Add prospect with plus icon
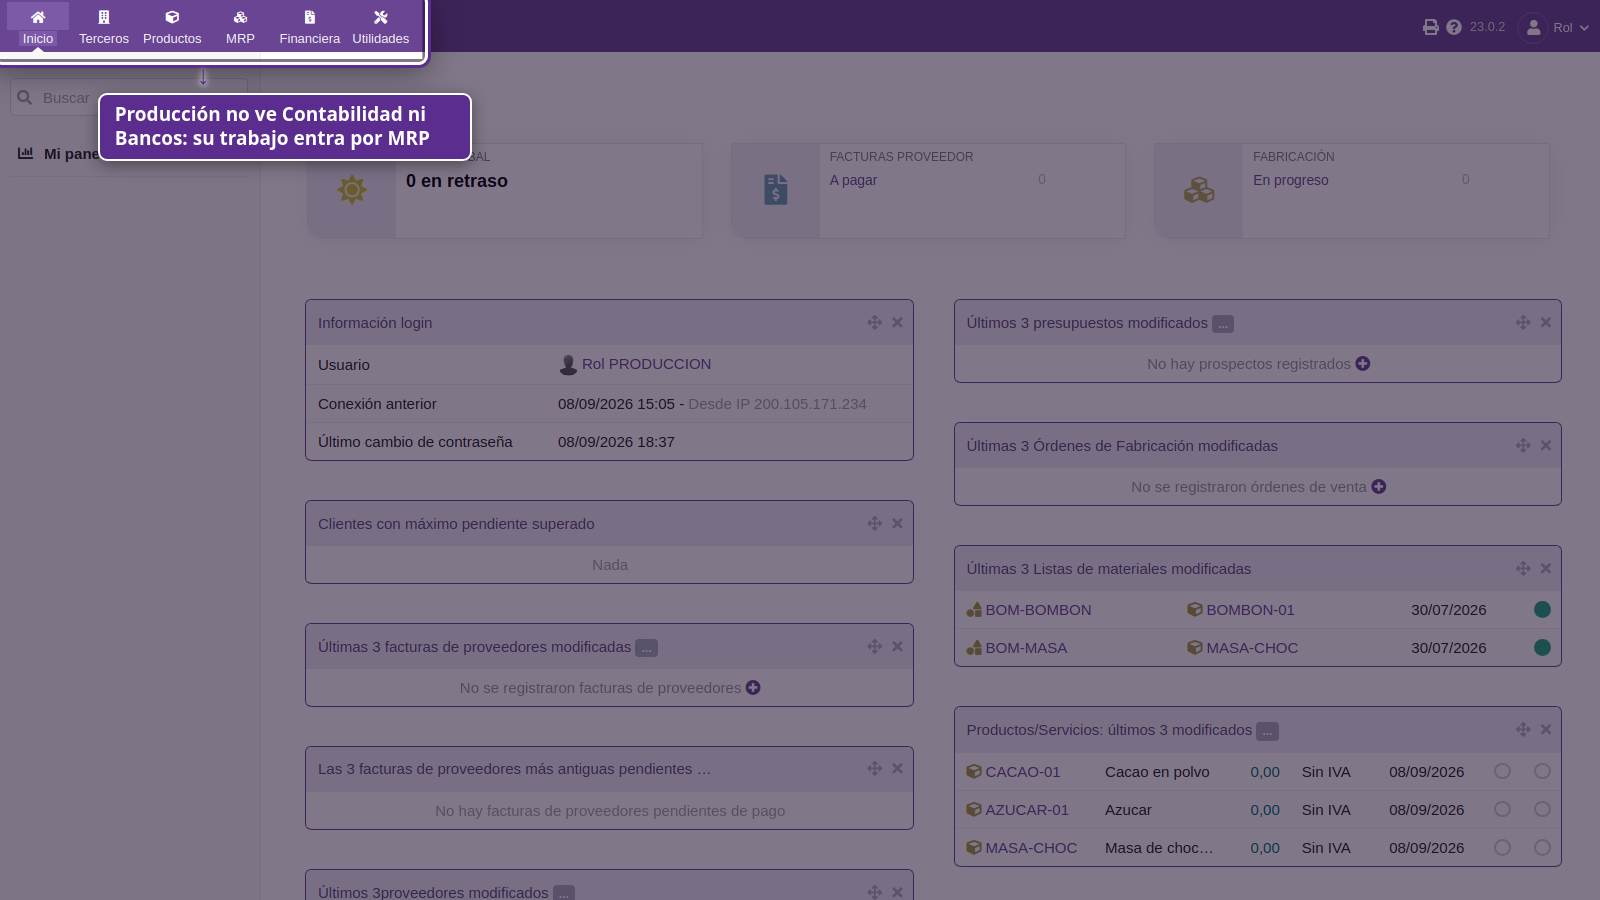 1363,364
